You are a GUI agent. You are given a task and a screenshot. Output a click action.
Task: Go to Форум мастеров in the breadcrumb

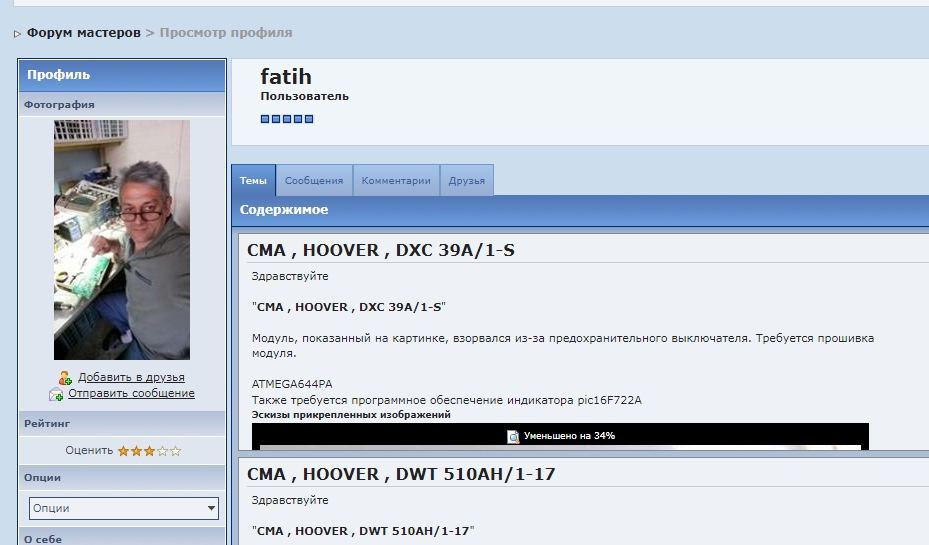click(x=84, y=33)
